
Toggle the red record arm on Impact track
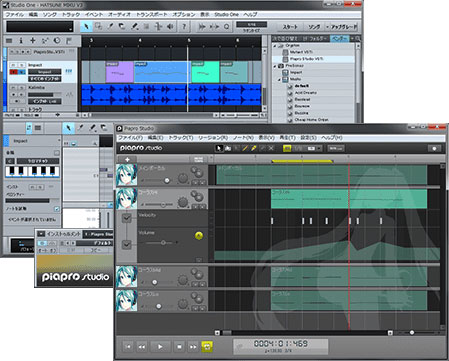(x=13, y=72)
